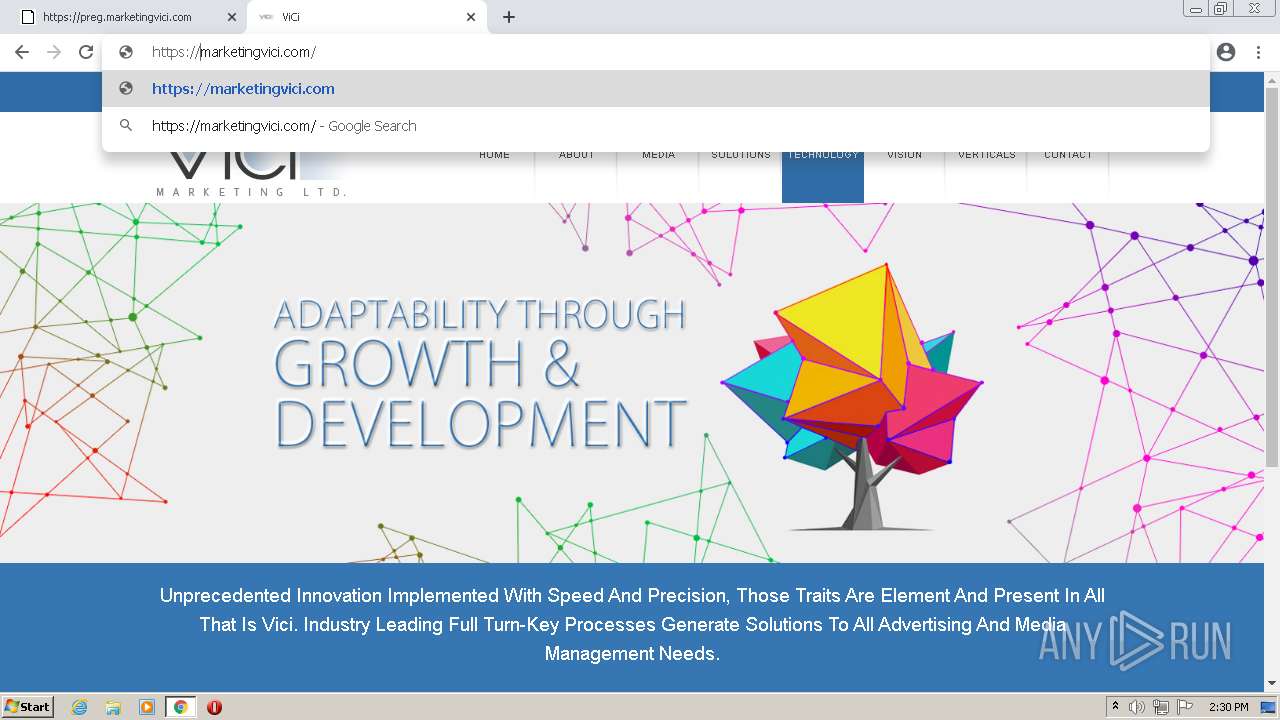This screenshot has width=1280, height=720.
Task: Close the preg.marketingvici.com tab
Action: (x=232, y=17)
